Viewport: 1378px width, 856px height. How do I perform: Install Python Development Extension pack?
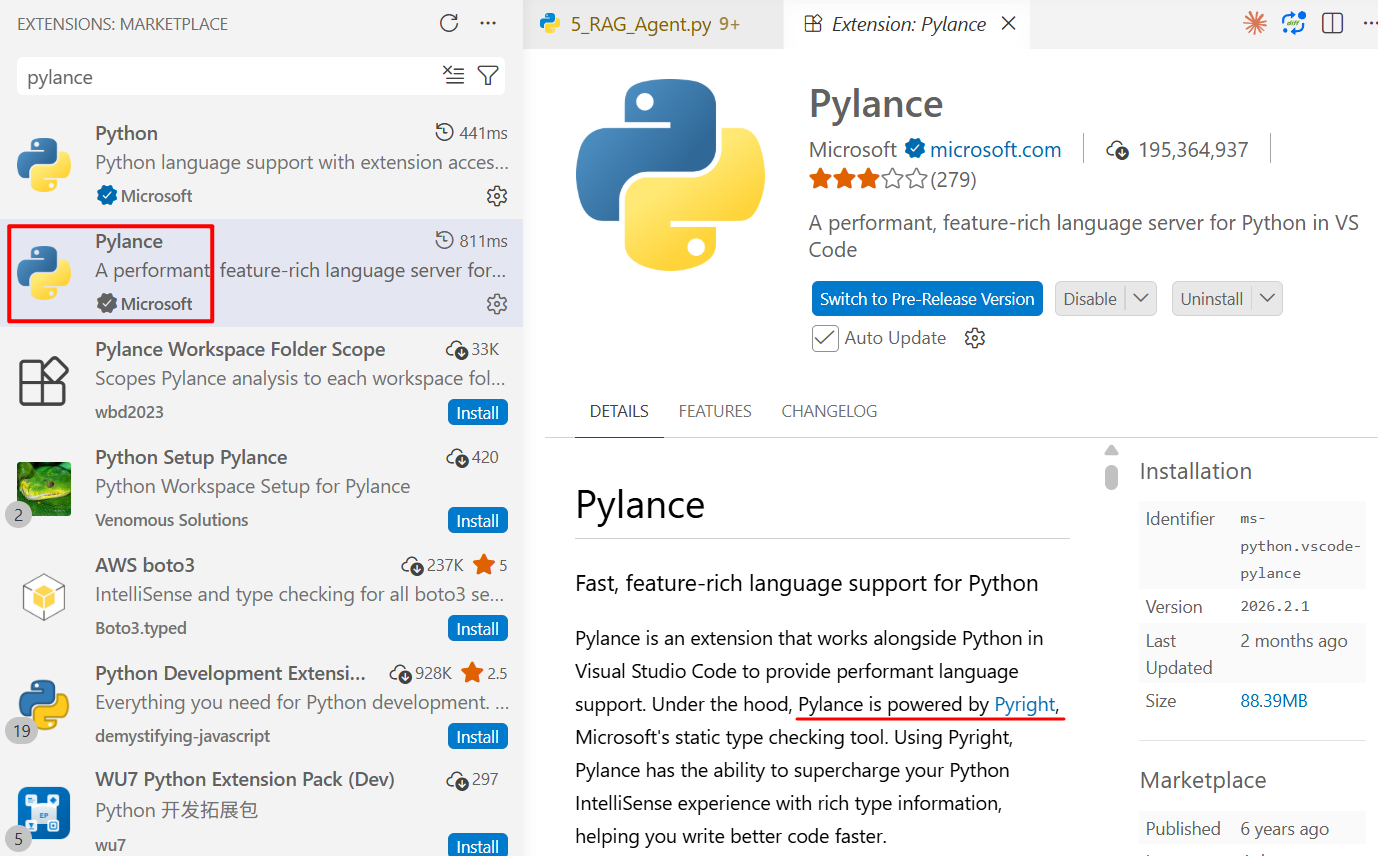coord(478,737)
